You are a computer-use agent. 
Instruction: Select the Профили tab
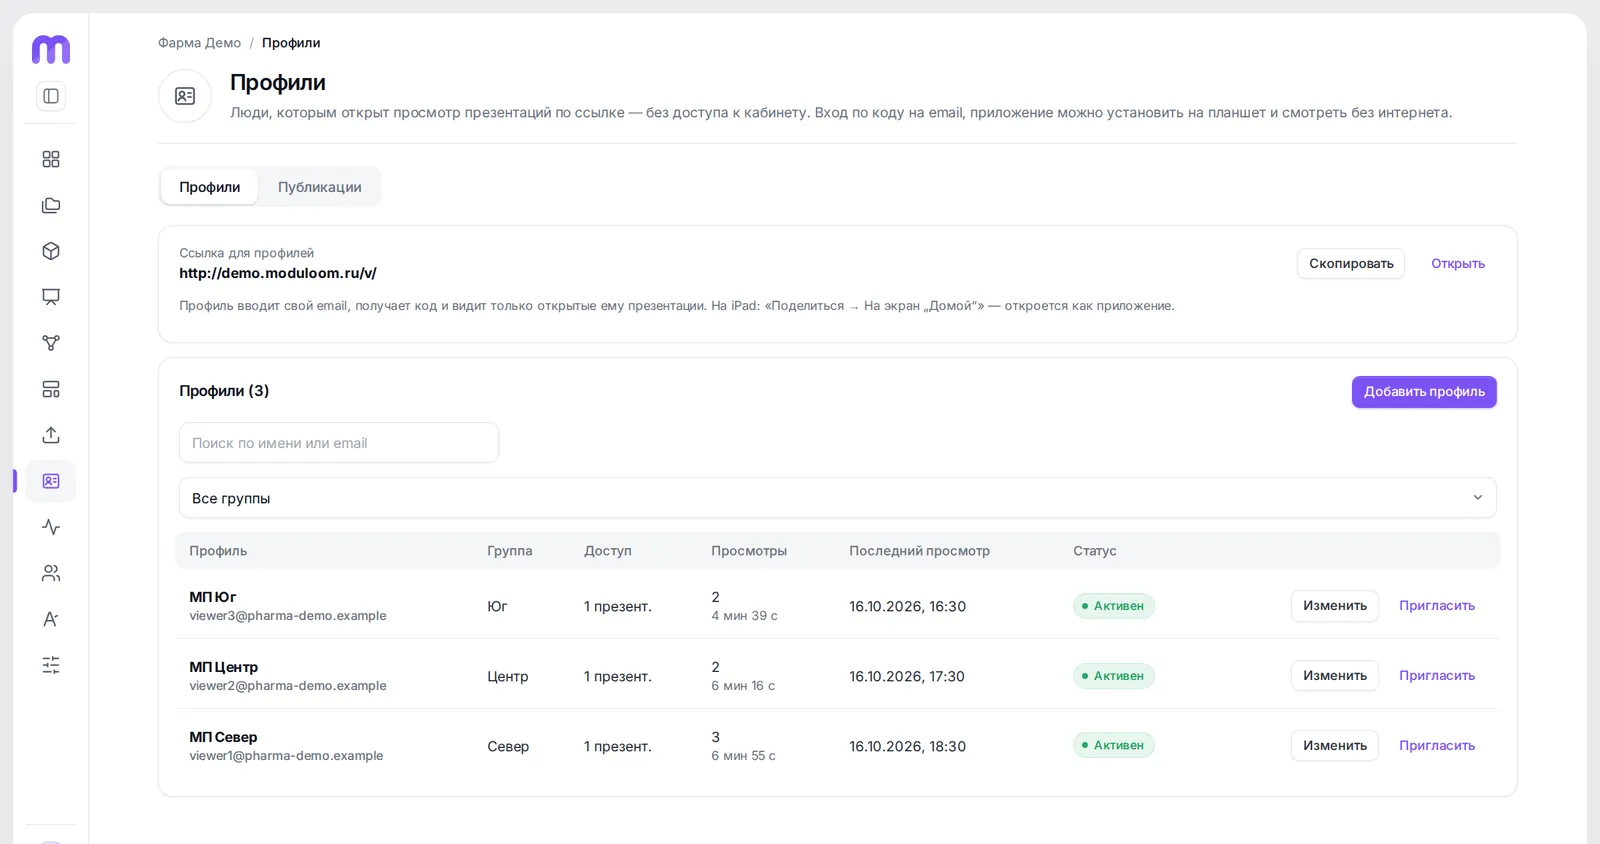[x=210, y=187]
